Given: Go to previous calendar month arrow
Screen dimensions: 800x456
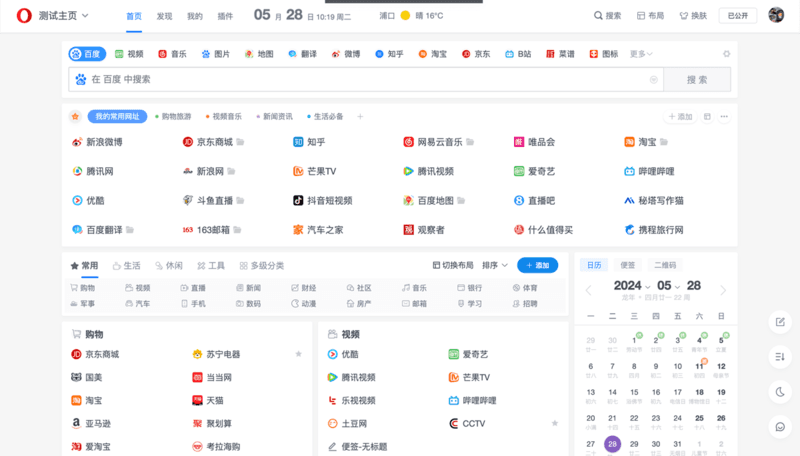Looking at the screenshot, I should tap(588, 290).
